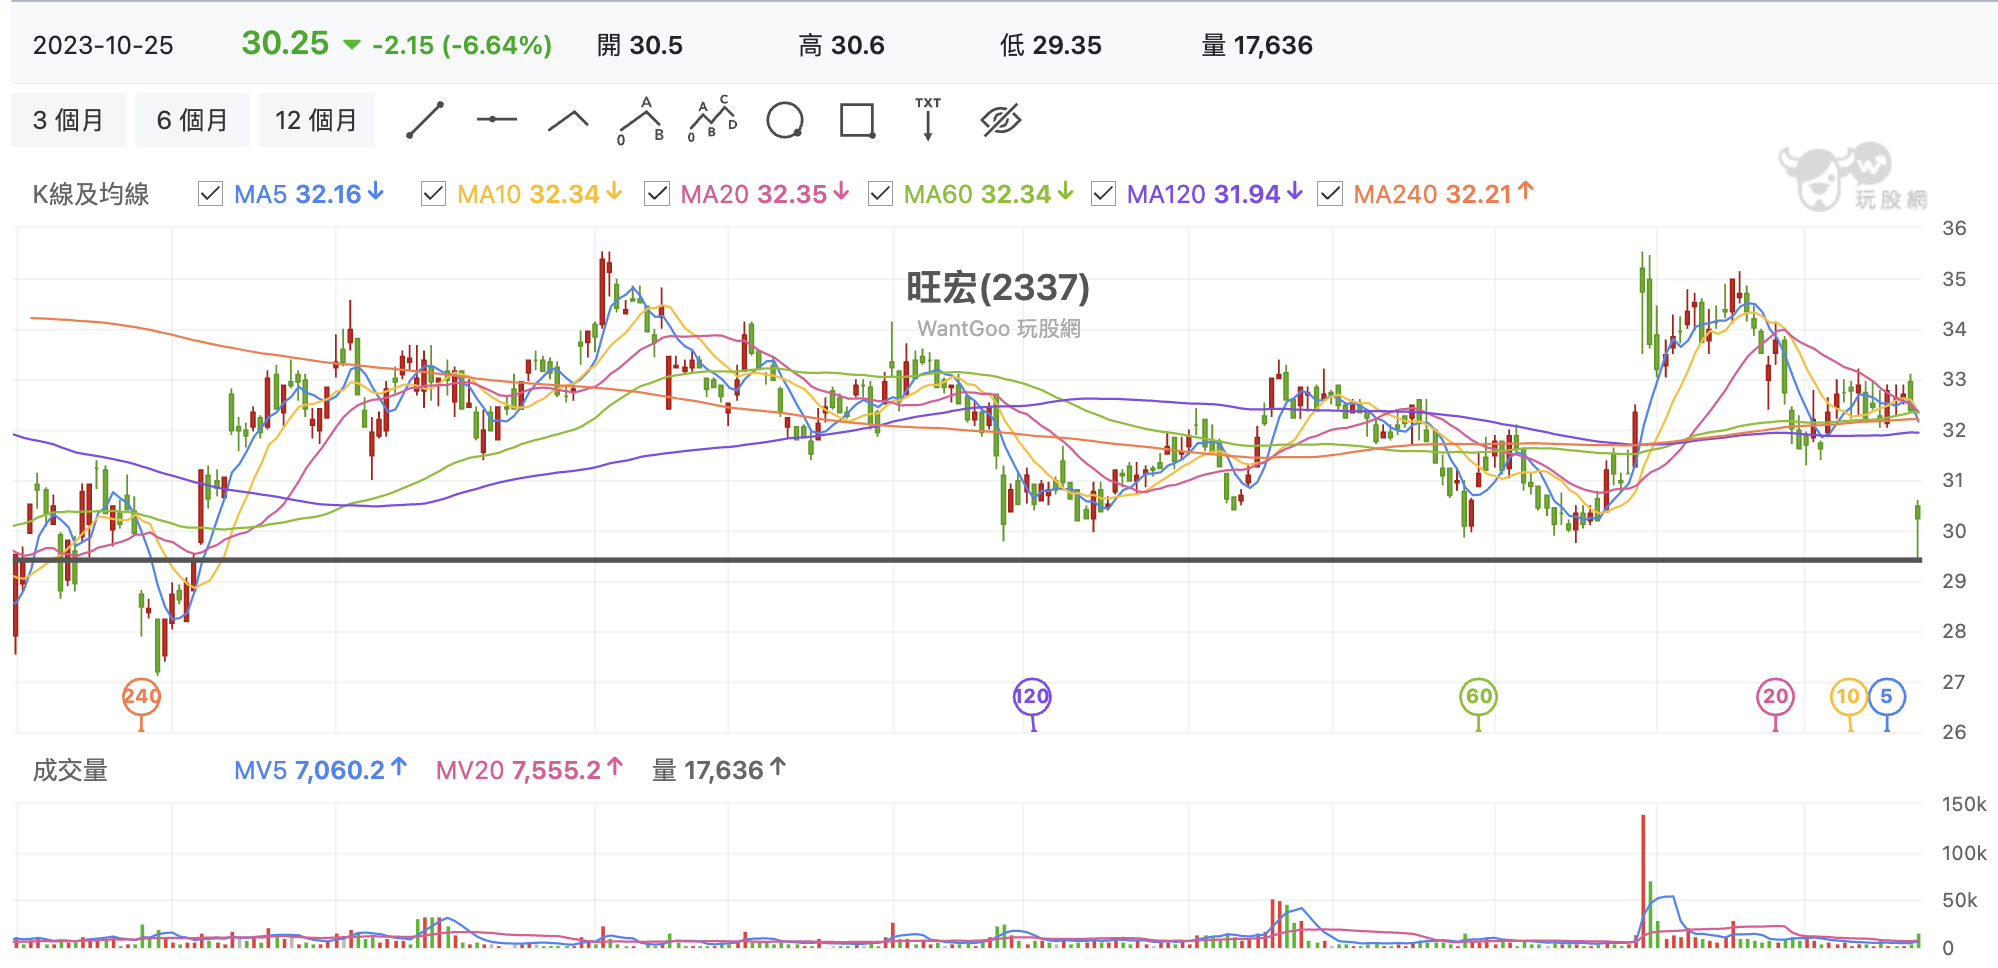Uncheck the MA240 moving average checkbox
This screenshot has height=968, width=1998.
[x=1330, y=194]
